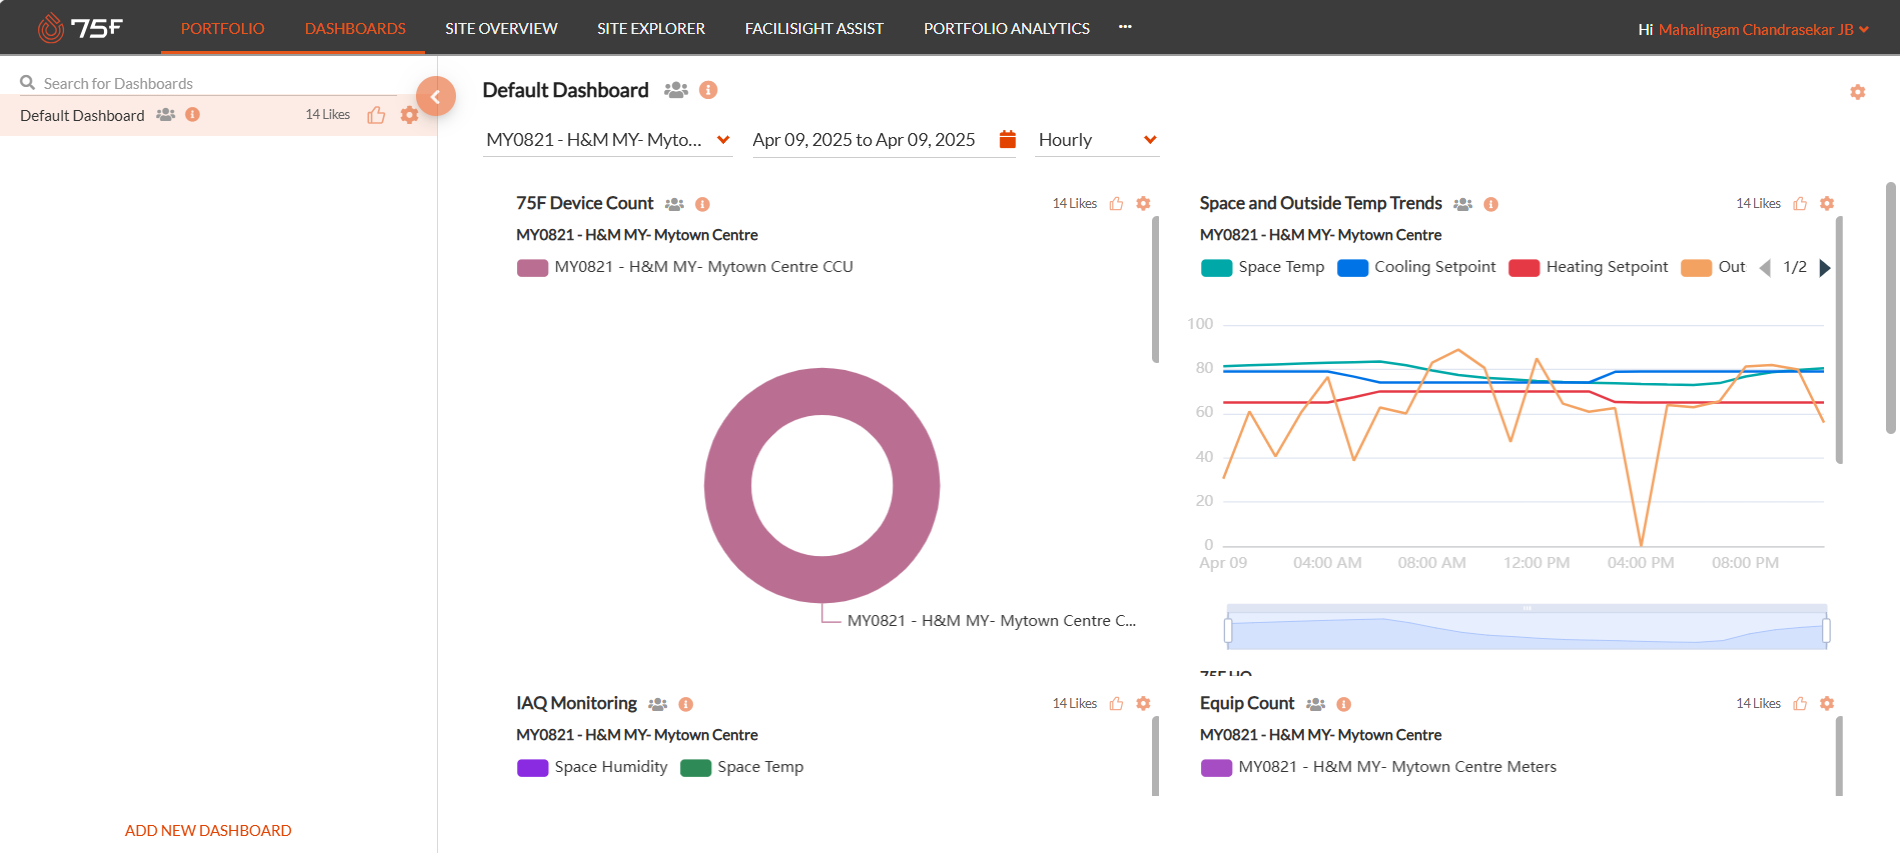Screen dimensions: 1900x853
Task: Collapse the dashboards sidebar panel
Action: [435, 97]
